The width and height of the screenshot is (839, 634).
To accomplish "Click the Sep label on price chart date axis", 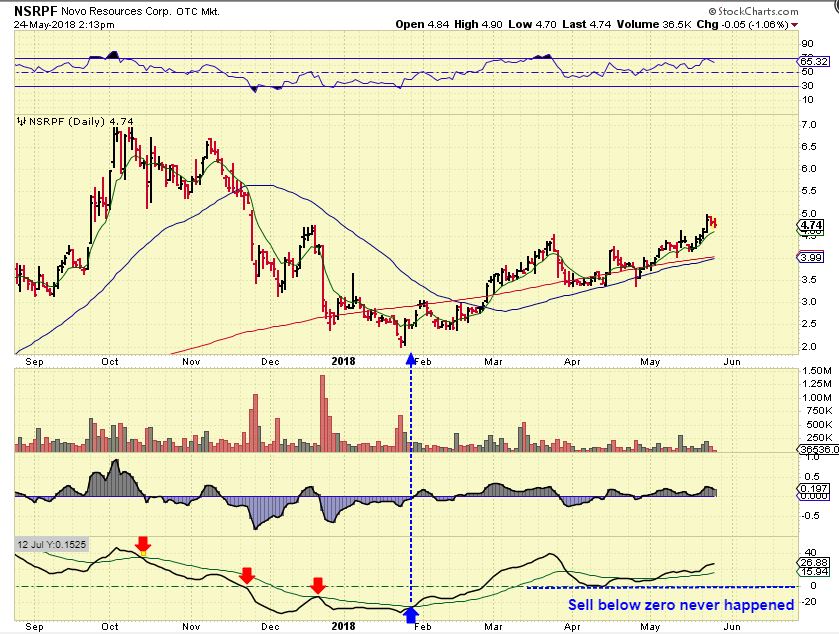I will [34, 362].
